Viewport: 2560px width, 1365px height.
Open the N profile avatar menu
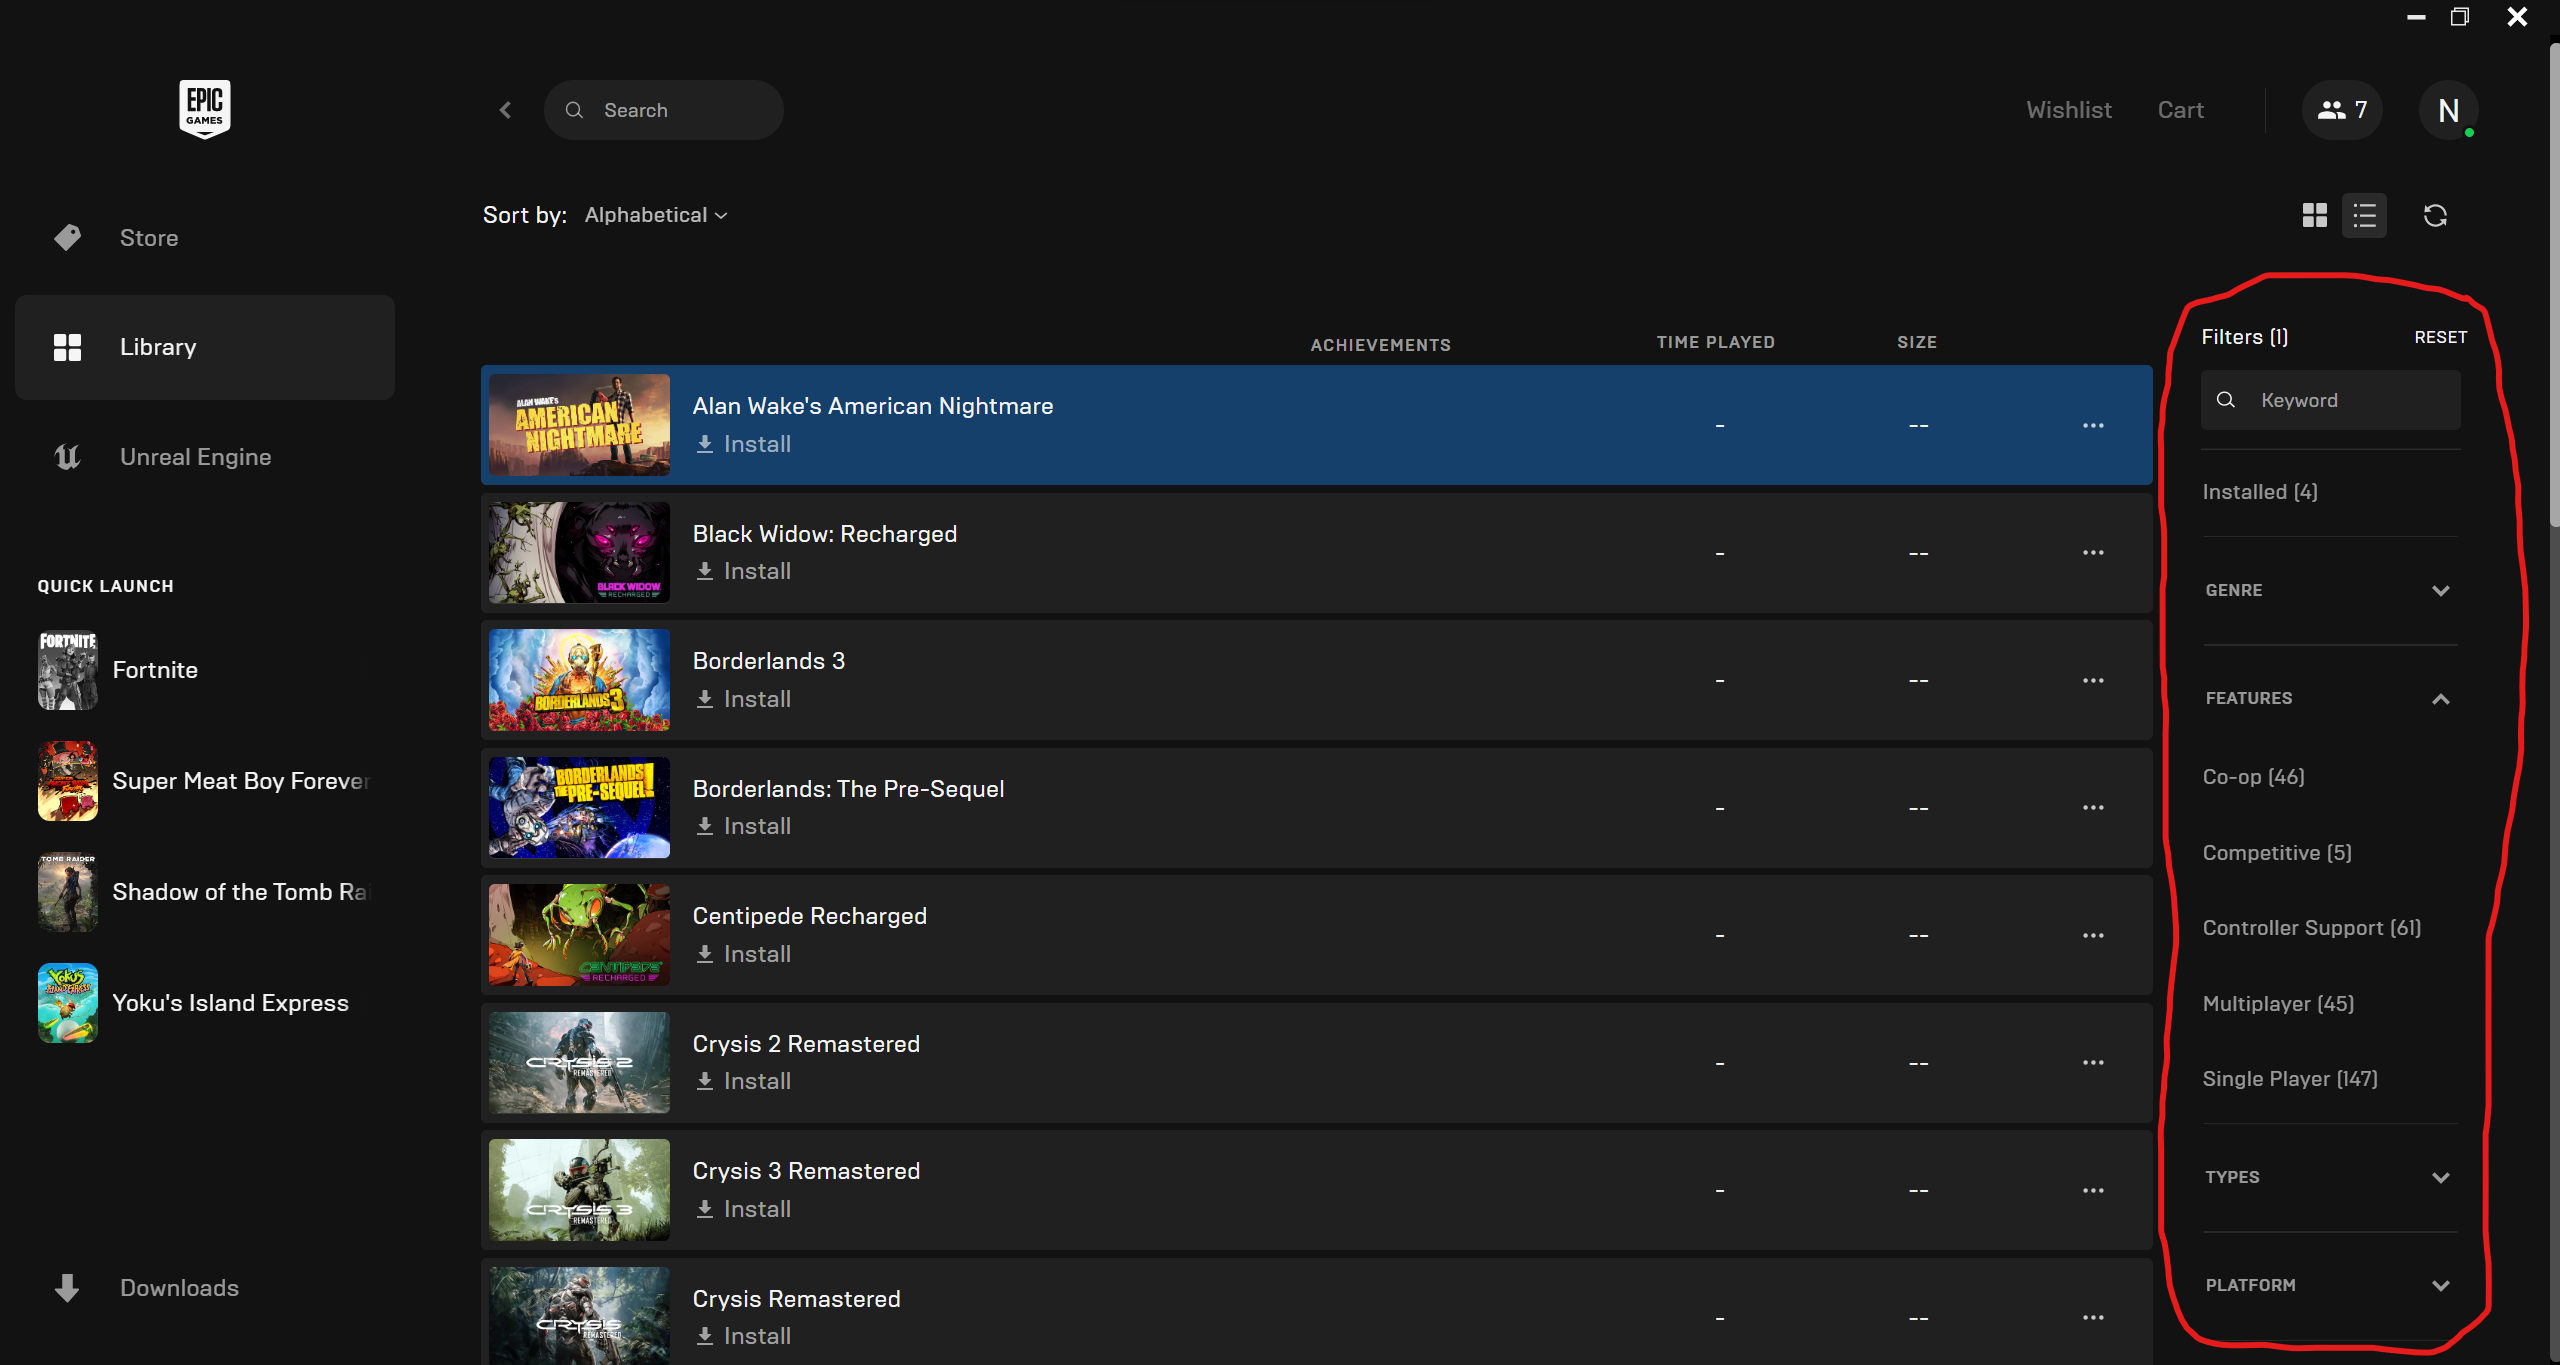2448,110
